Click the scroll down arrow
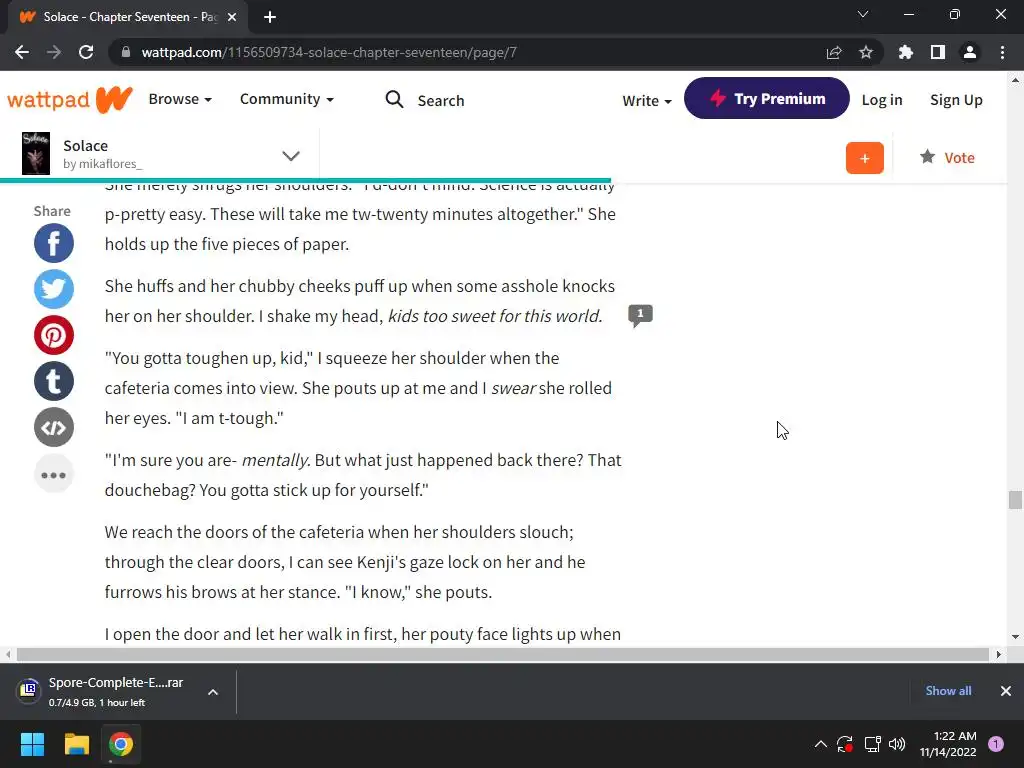Image resolution: width=1024 pixels, height=768 pixels. [1015, 636]
